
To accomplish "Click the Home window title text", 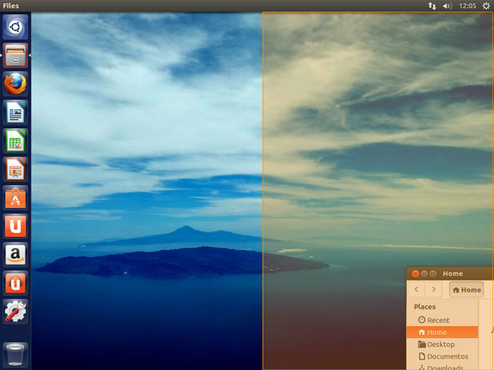I will pos(453,274).
